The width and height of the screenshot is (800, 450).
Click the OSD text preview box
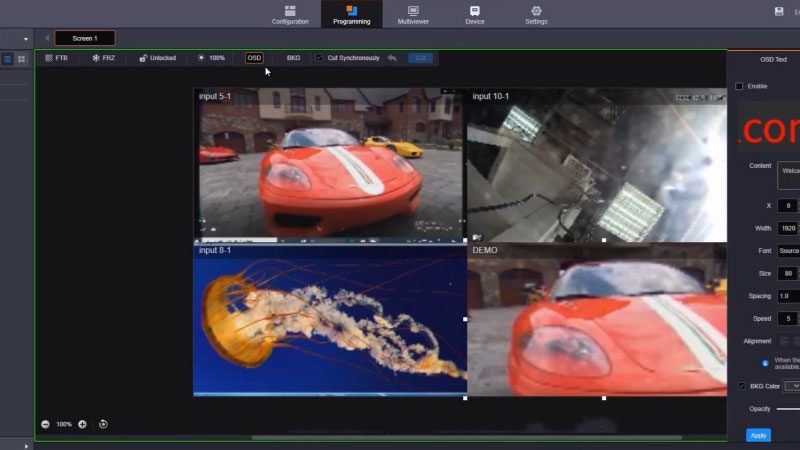coord(769,128)
